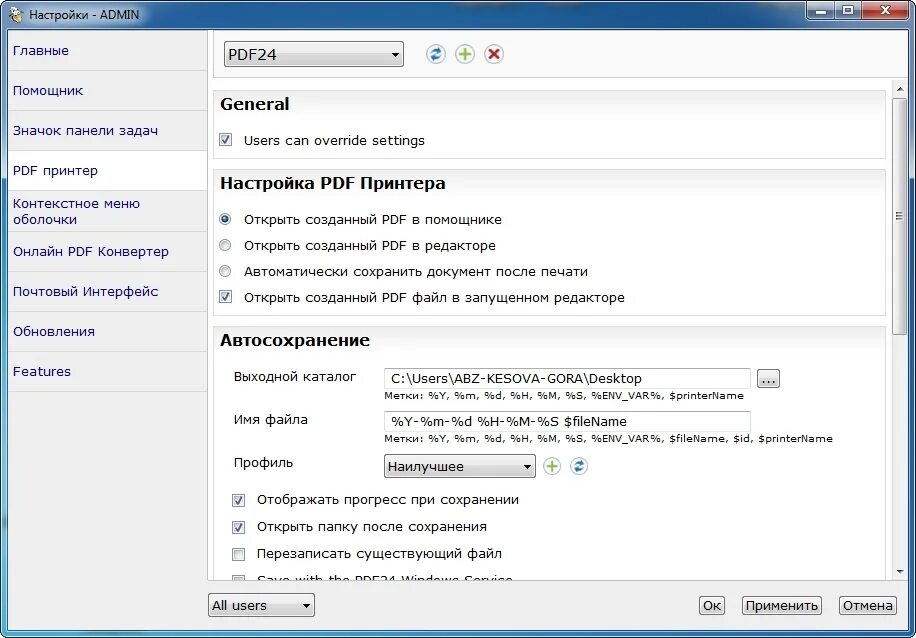
Task: Click the vertical scrollbar thumb
Action: (x=900, y=216)
